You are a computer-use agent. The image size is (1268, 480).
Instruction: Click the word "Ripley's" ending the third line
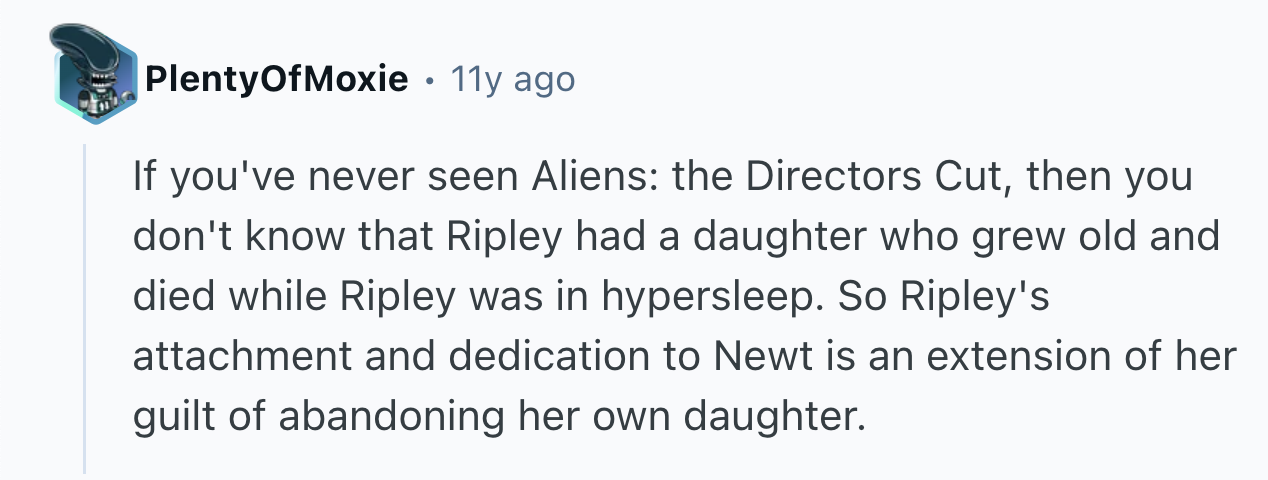(x=985, y=298)
